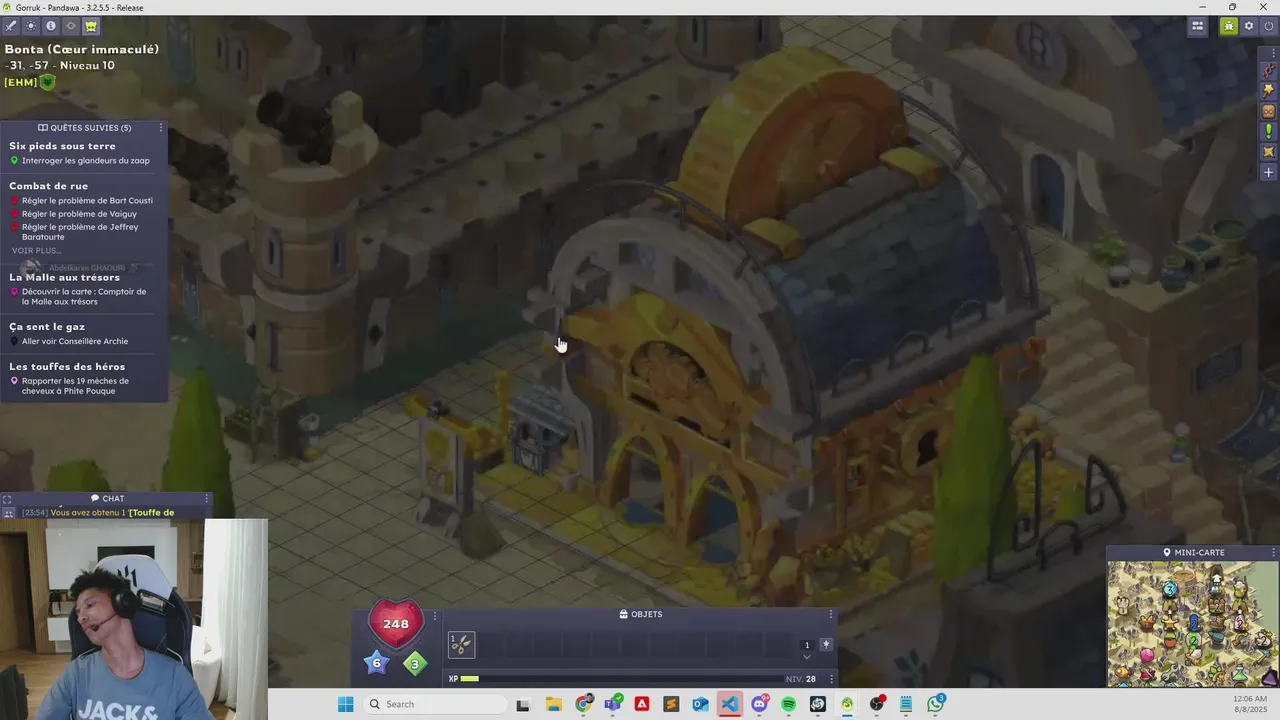The height and width of the screenshot is (720, 1280).
Task: Open the La Malle aux trésors quest
Action: click(64, 277)
